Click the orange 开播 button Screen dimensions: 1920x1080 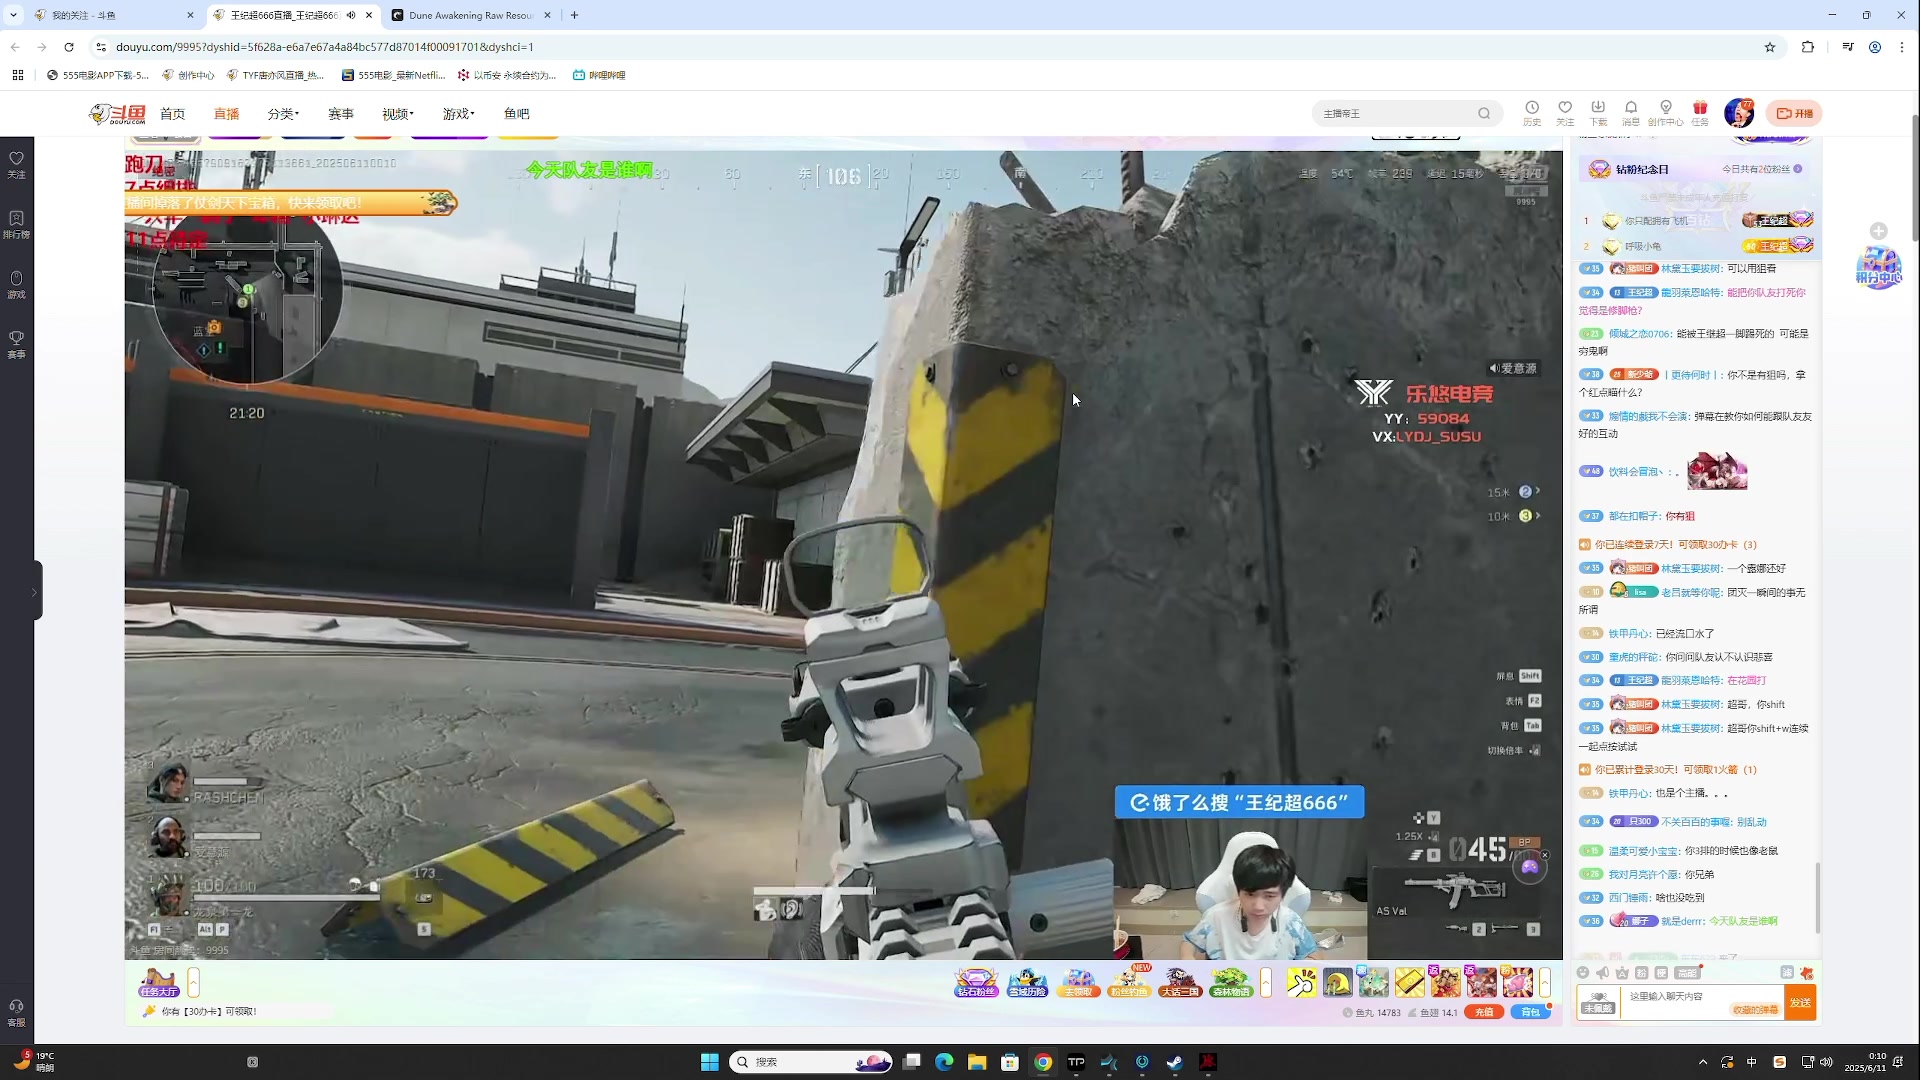[1794, 113]
